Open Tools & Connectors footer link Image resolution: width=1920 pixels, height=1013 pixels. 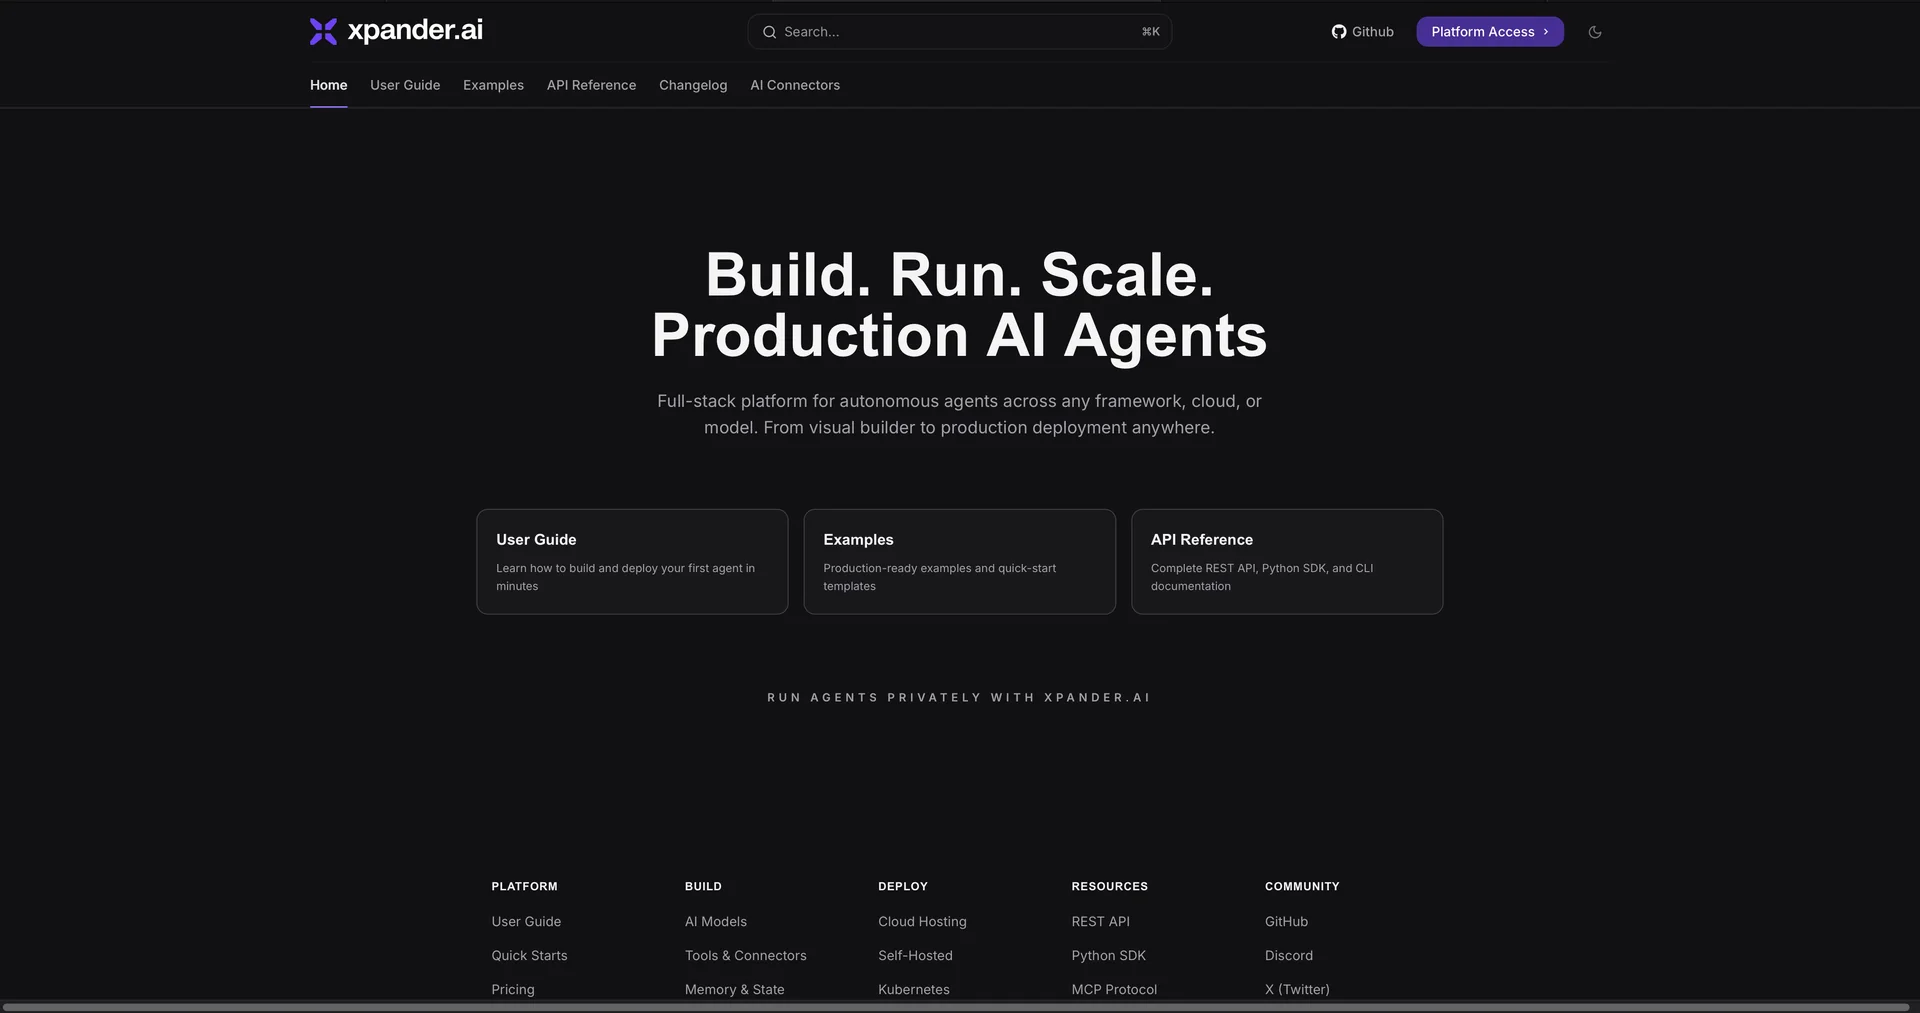[x=745, y=956]
